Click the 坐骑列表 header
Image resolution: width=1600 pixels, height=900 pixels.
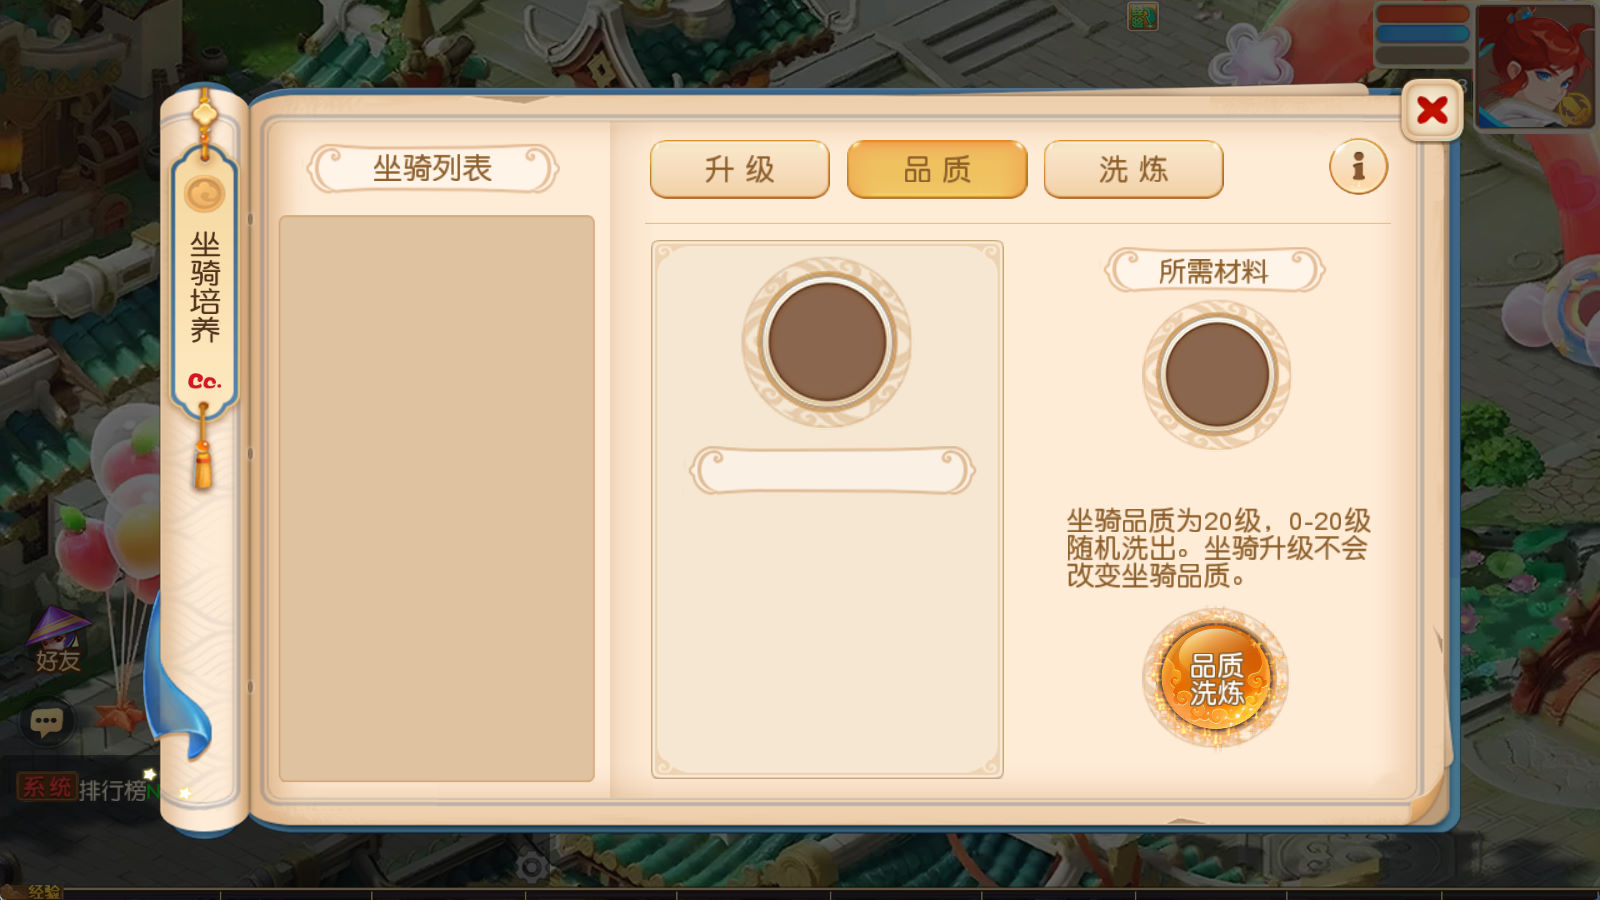pyautogui.click(x=432, y=168)
